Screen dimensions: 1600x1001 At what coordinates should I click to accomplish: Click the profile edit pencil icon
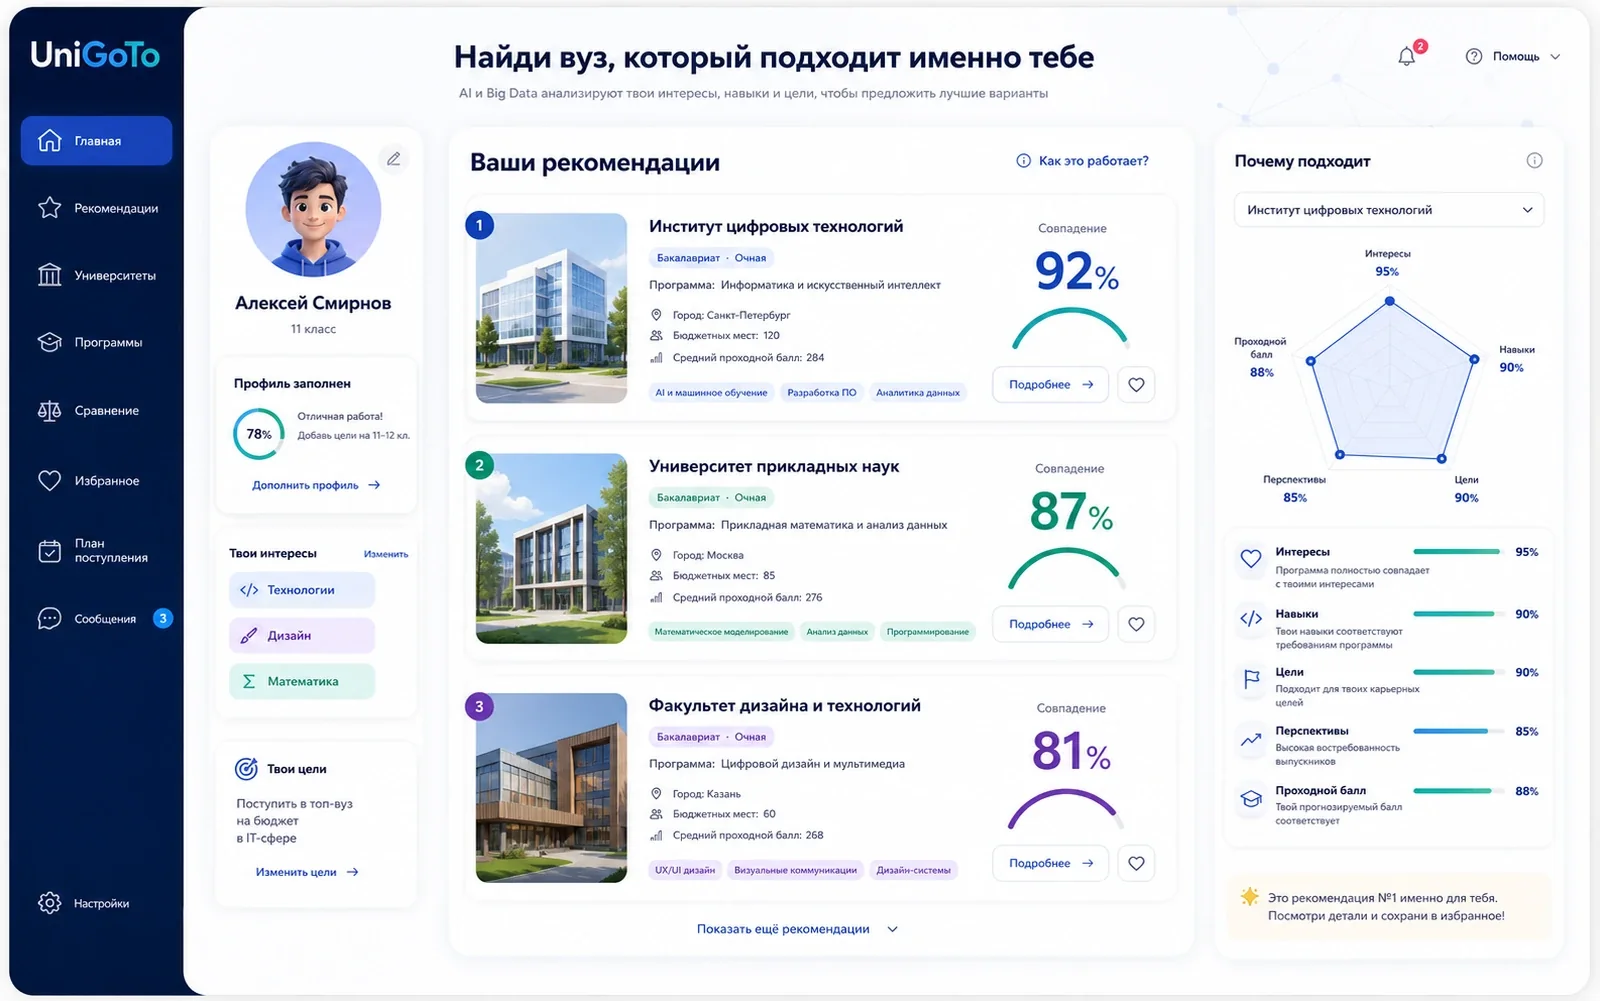click(x=394, y=159)
